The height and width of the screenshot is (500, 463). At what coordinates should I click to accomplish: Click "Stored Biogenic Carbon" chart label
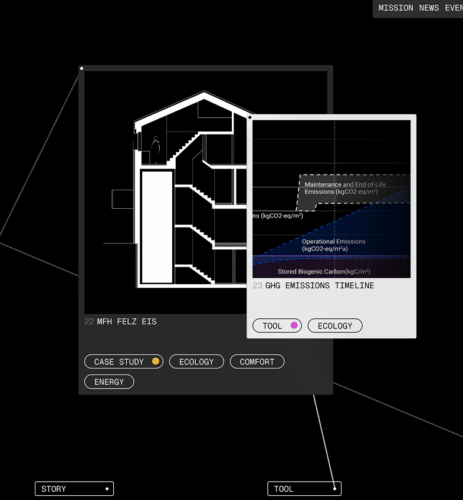tap(324, 272)
